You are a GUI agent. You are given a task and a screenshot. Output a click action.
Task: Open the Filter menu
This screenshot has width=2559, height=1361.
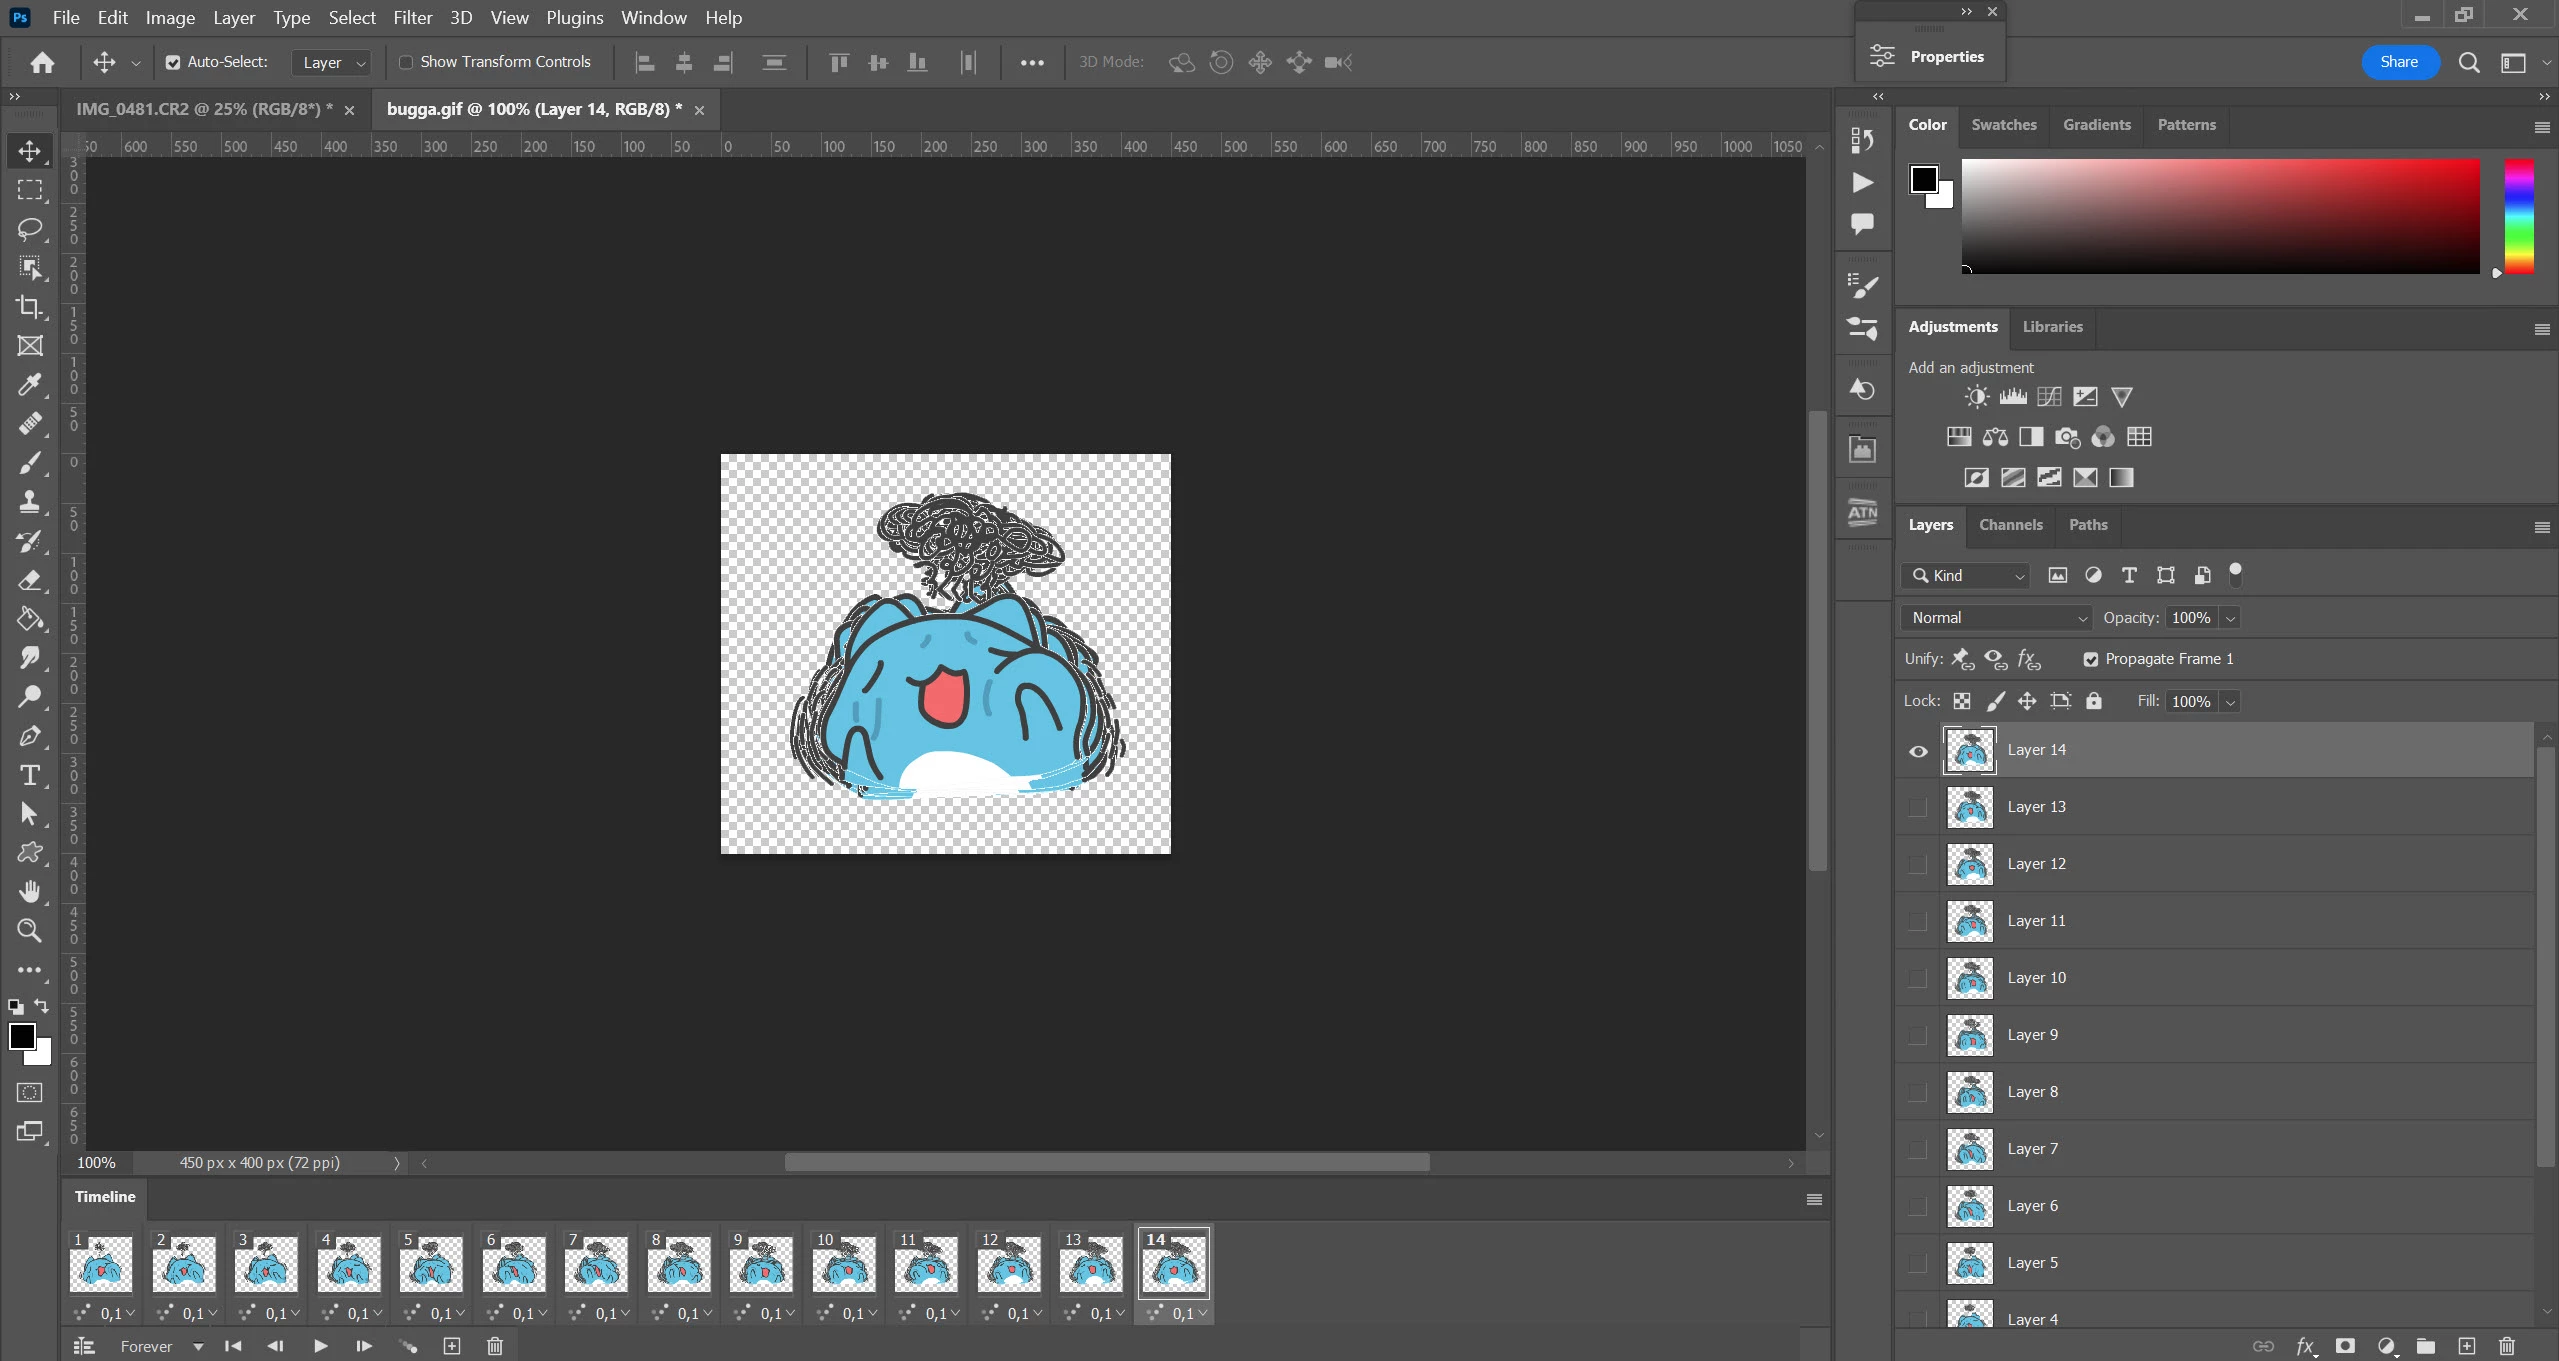[x=412, y=18]
